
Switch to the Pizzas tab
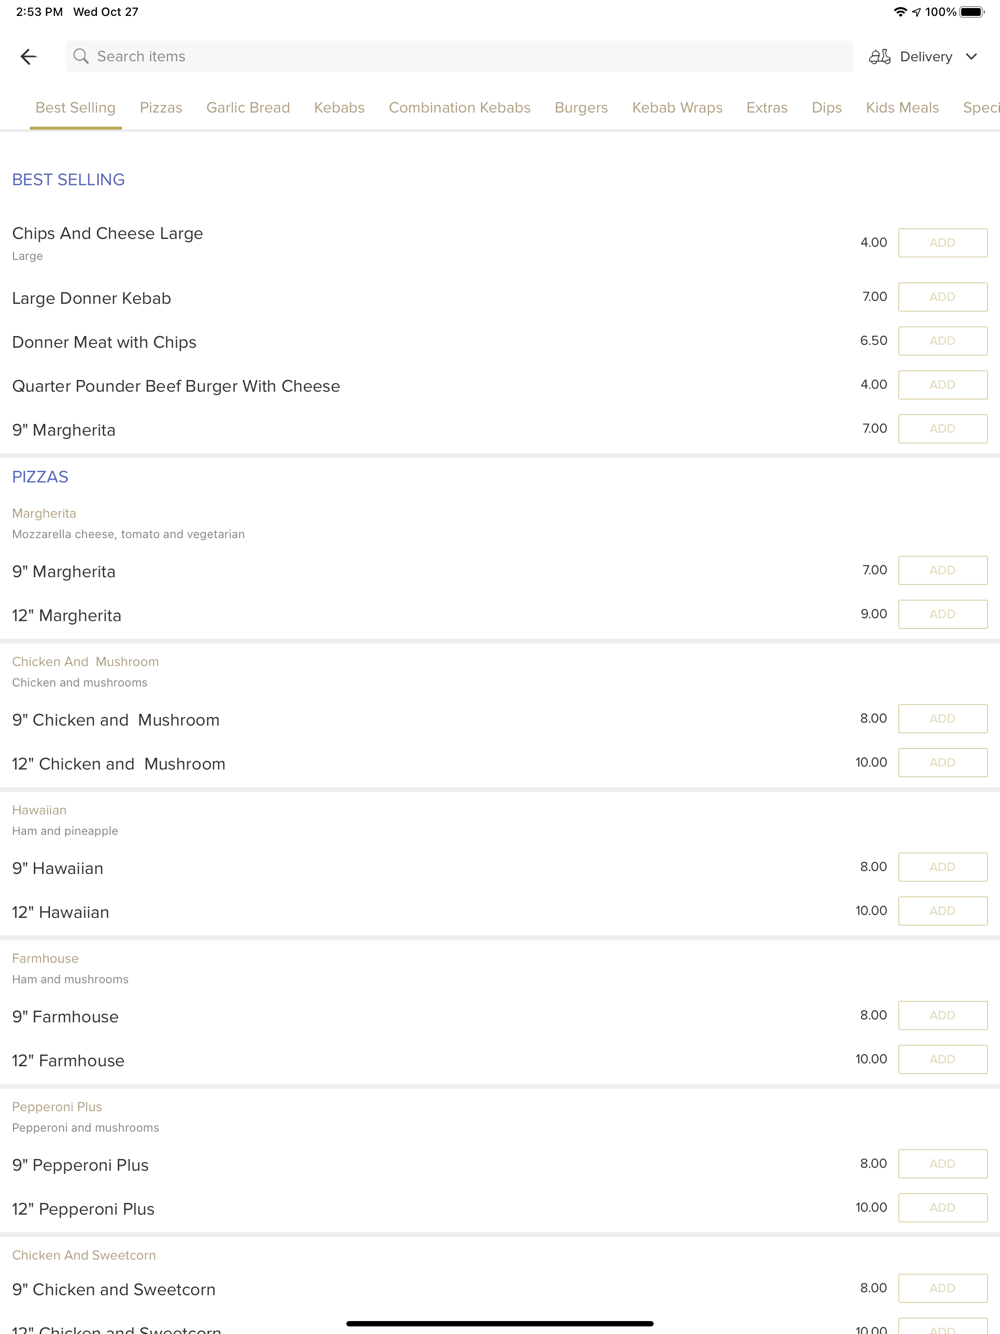(x=161, y=108)
